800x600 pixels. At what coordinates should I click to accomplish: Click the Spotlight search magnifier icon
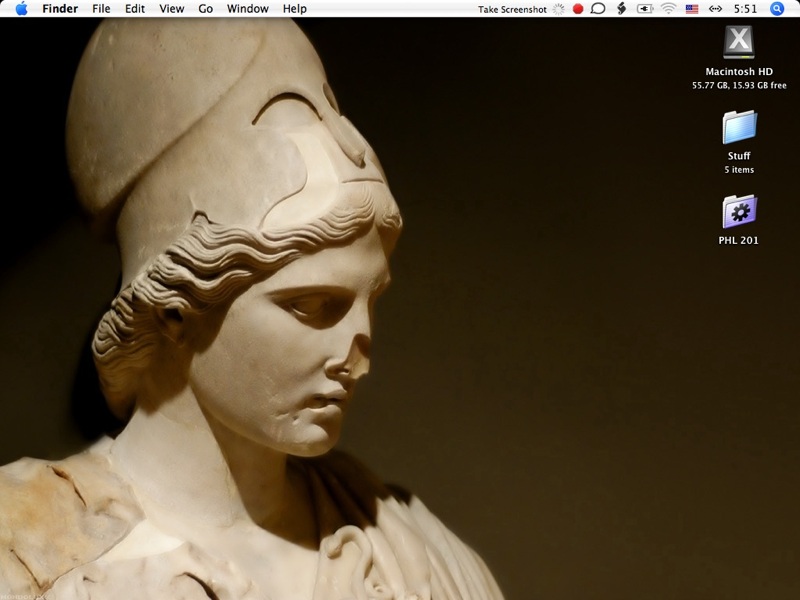[x=777, y=9]
